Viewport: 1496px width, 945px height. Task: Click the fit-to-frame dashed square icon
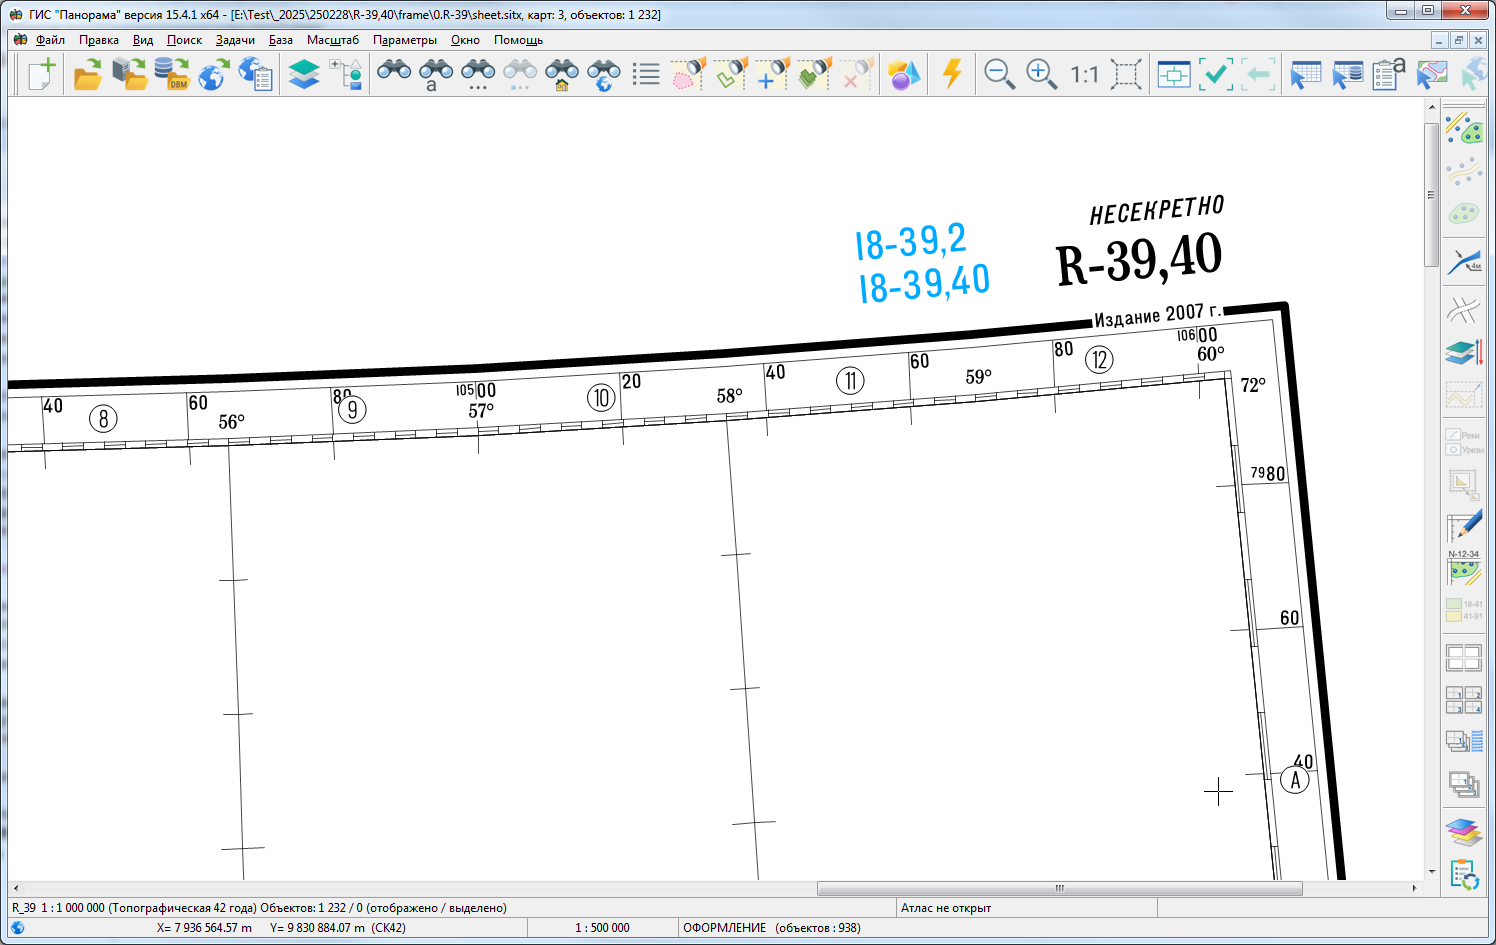pyautogui.click(x=1126, y=74)
